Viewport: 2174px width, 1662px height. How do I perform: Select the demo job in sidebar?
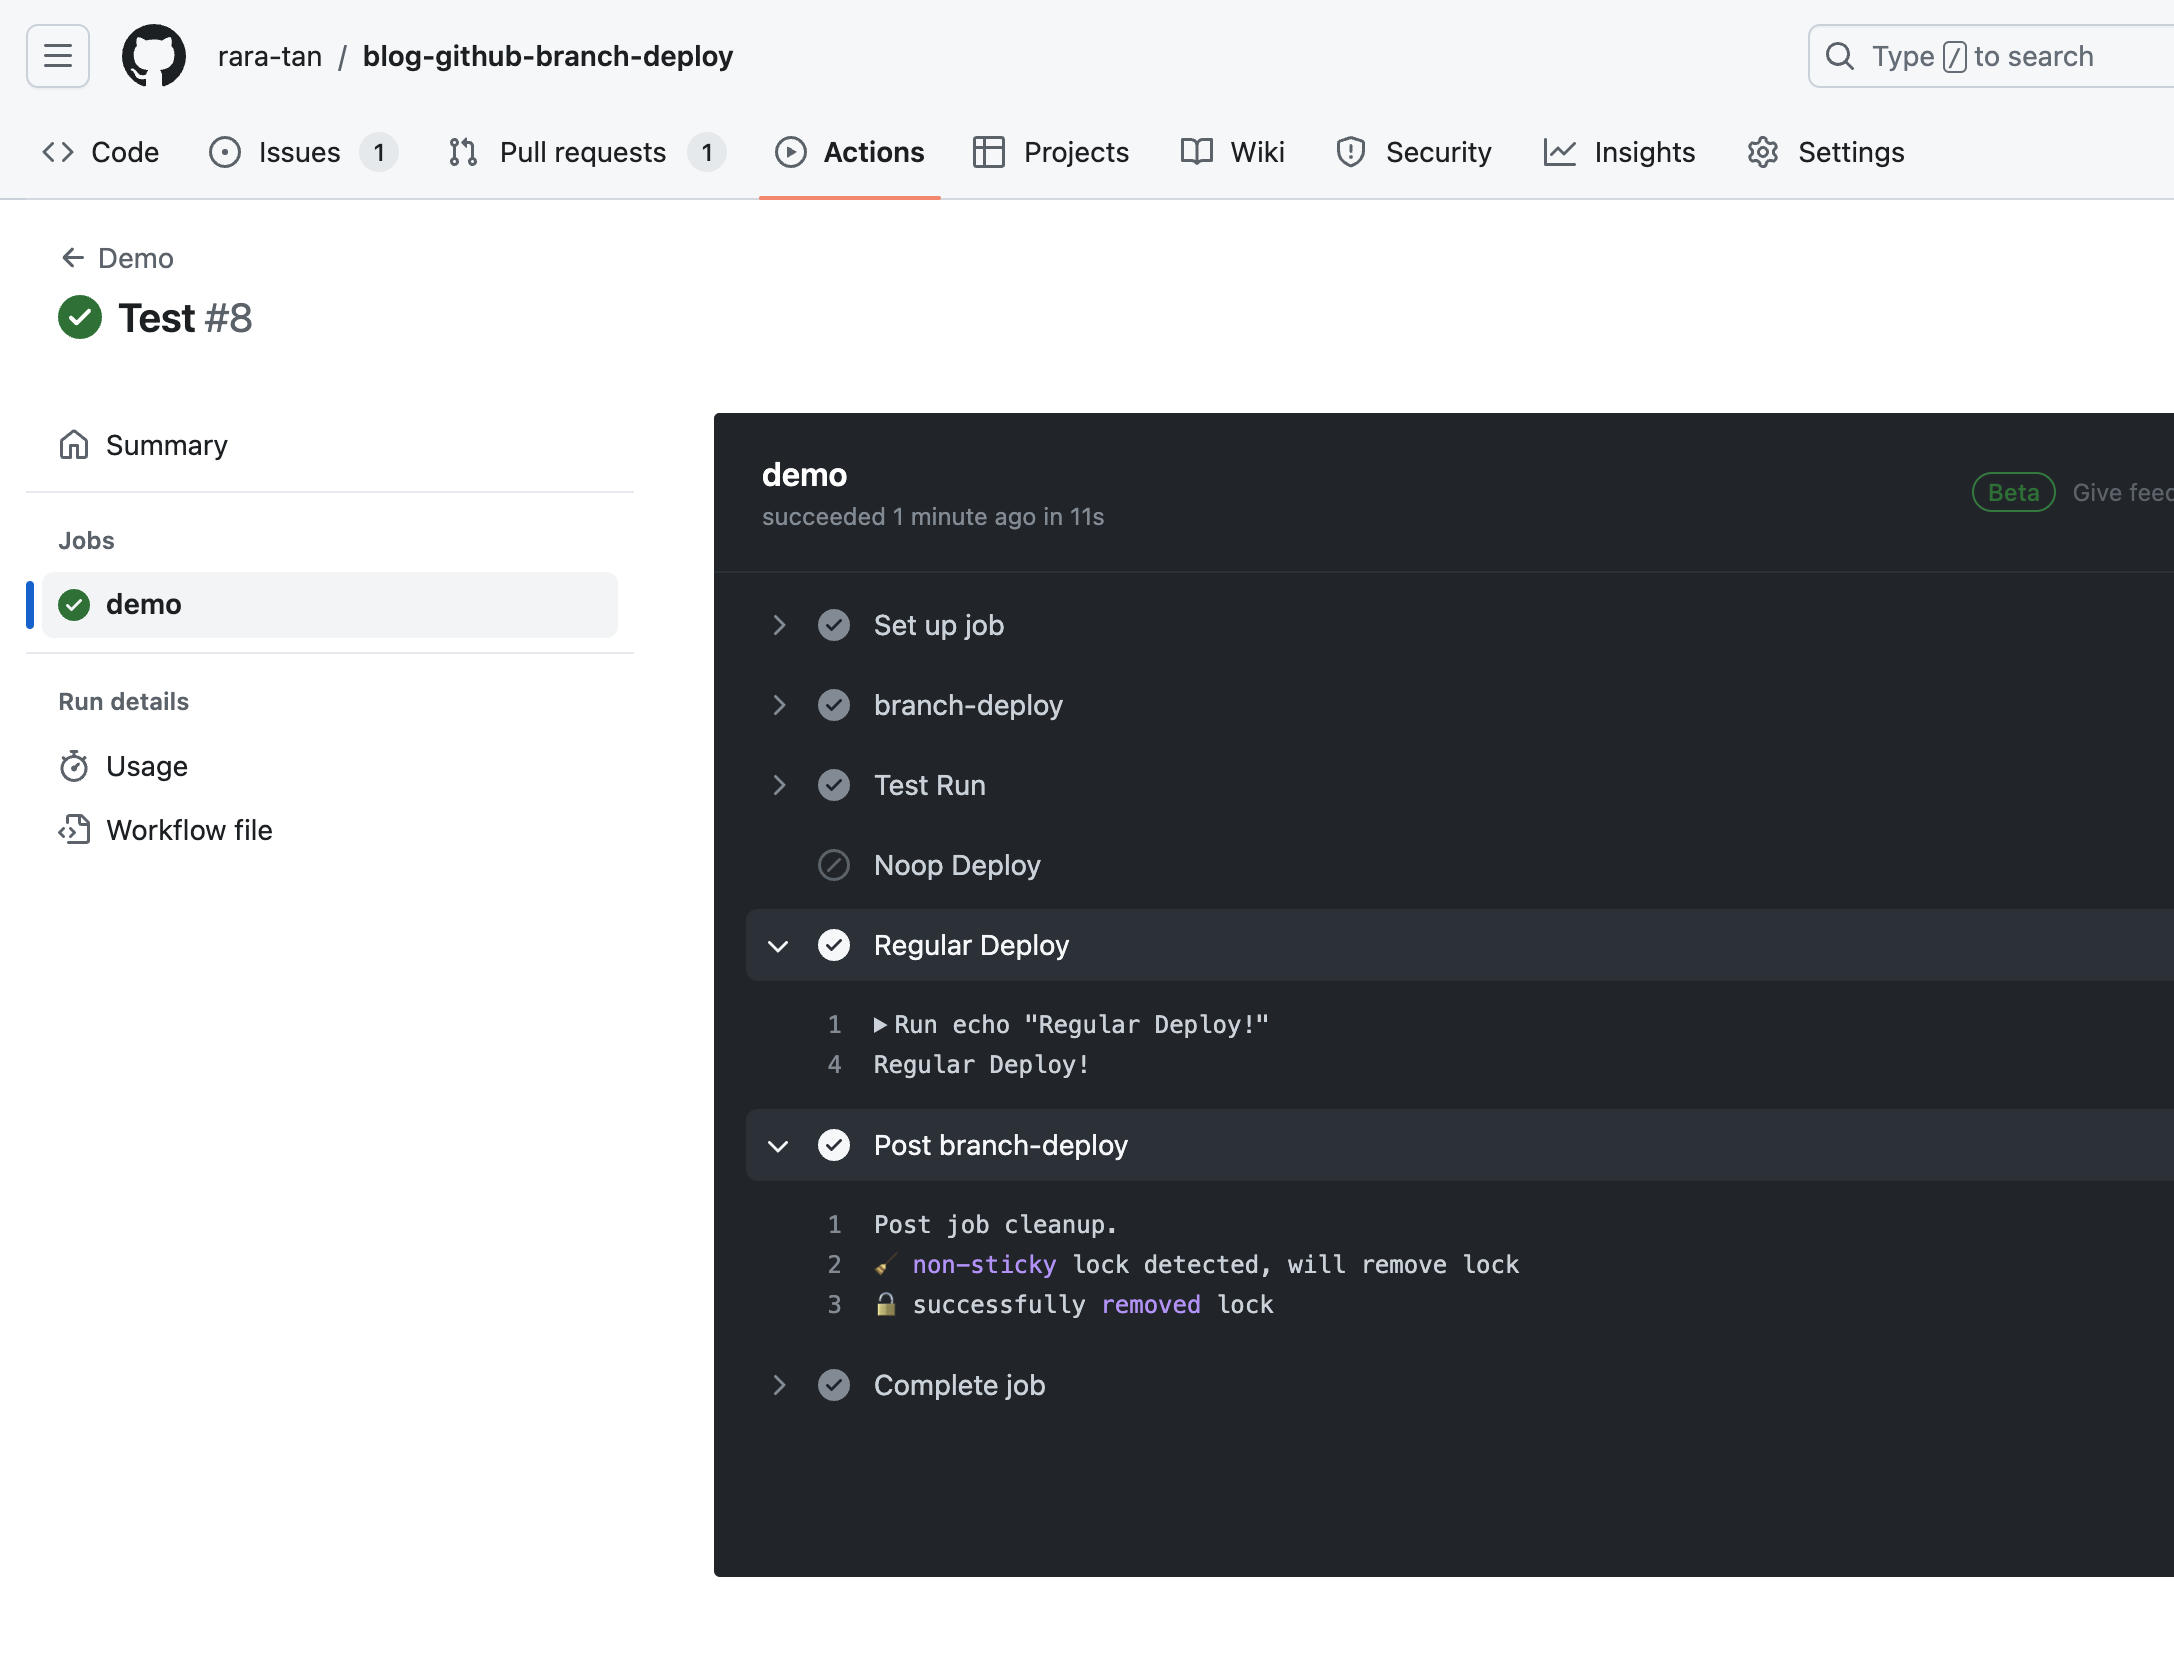coord(330,605)
